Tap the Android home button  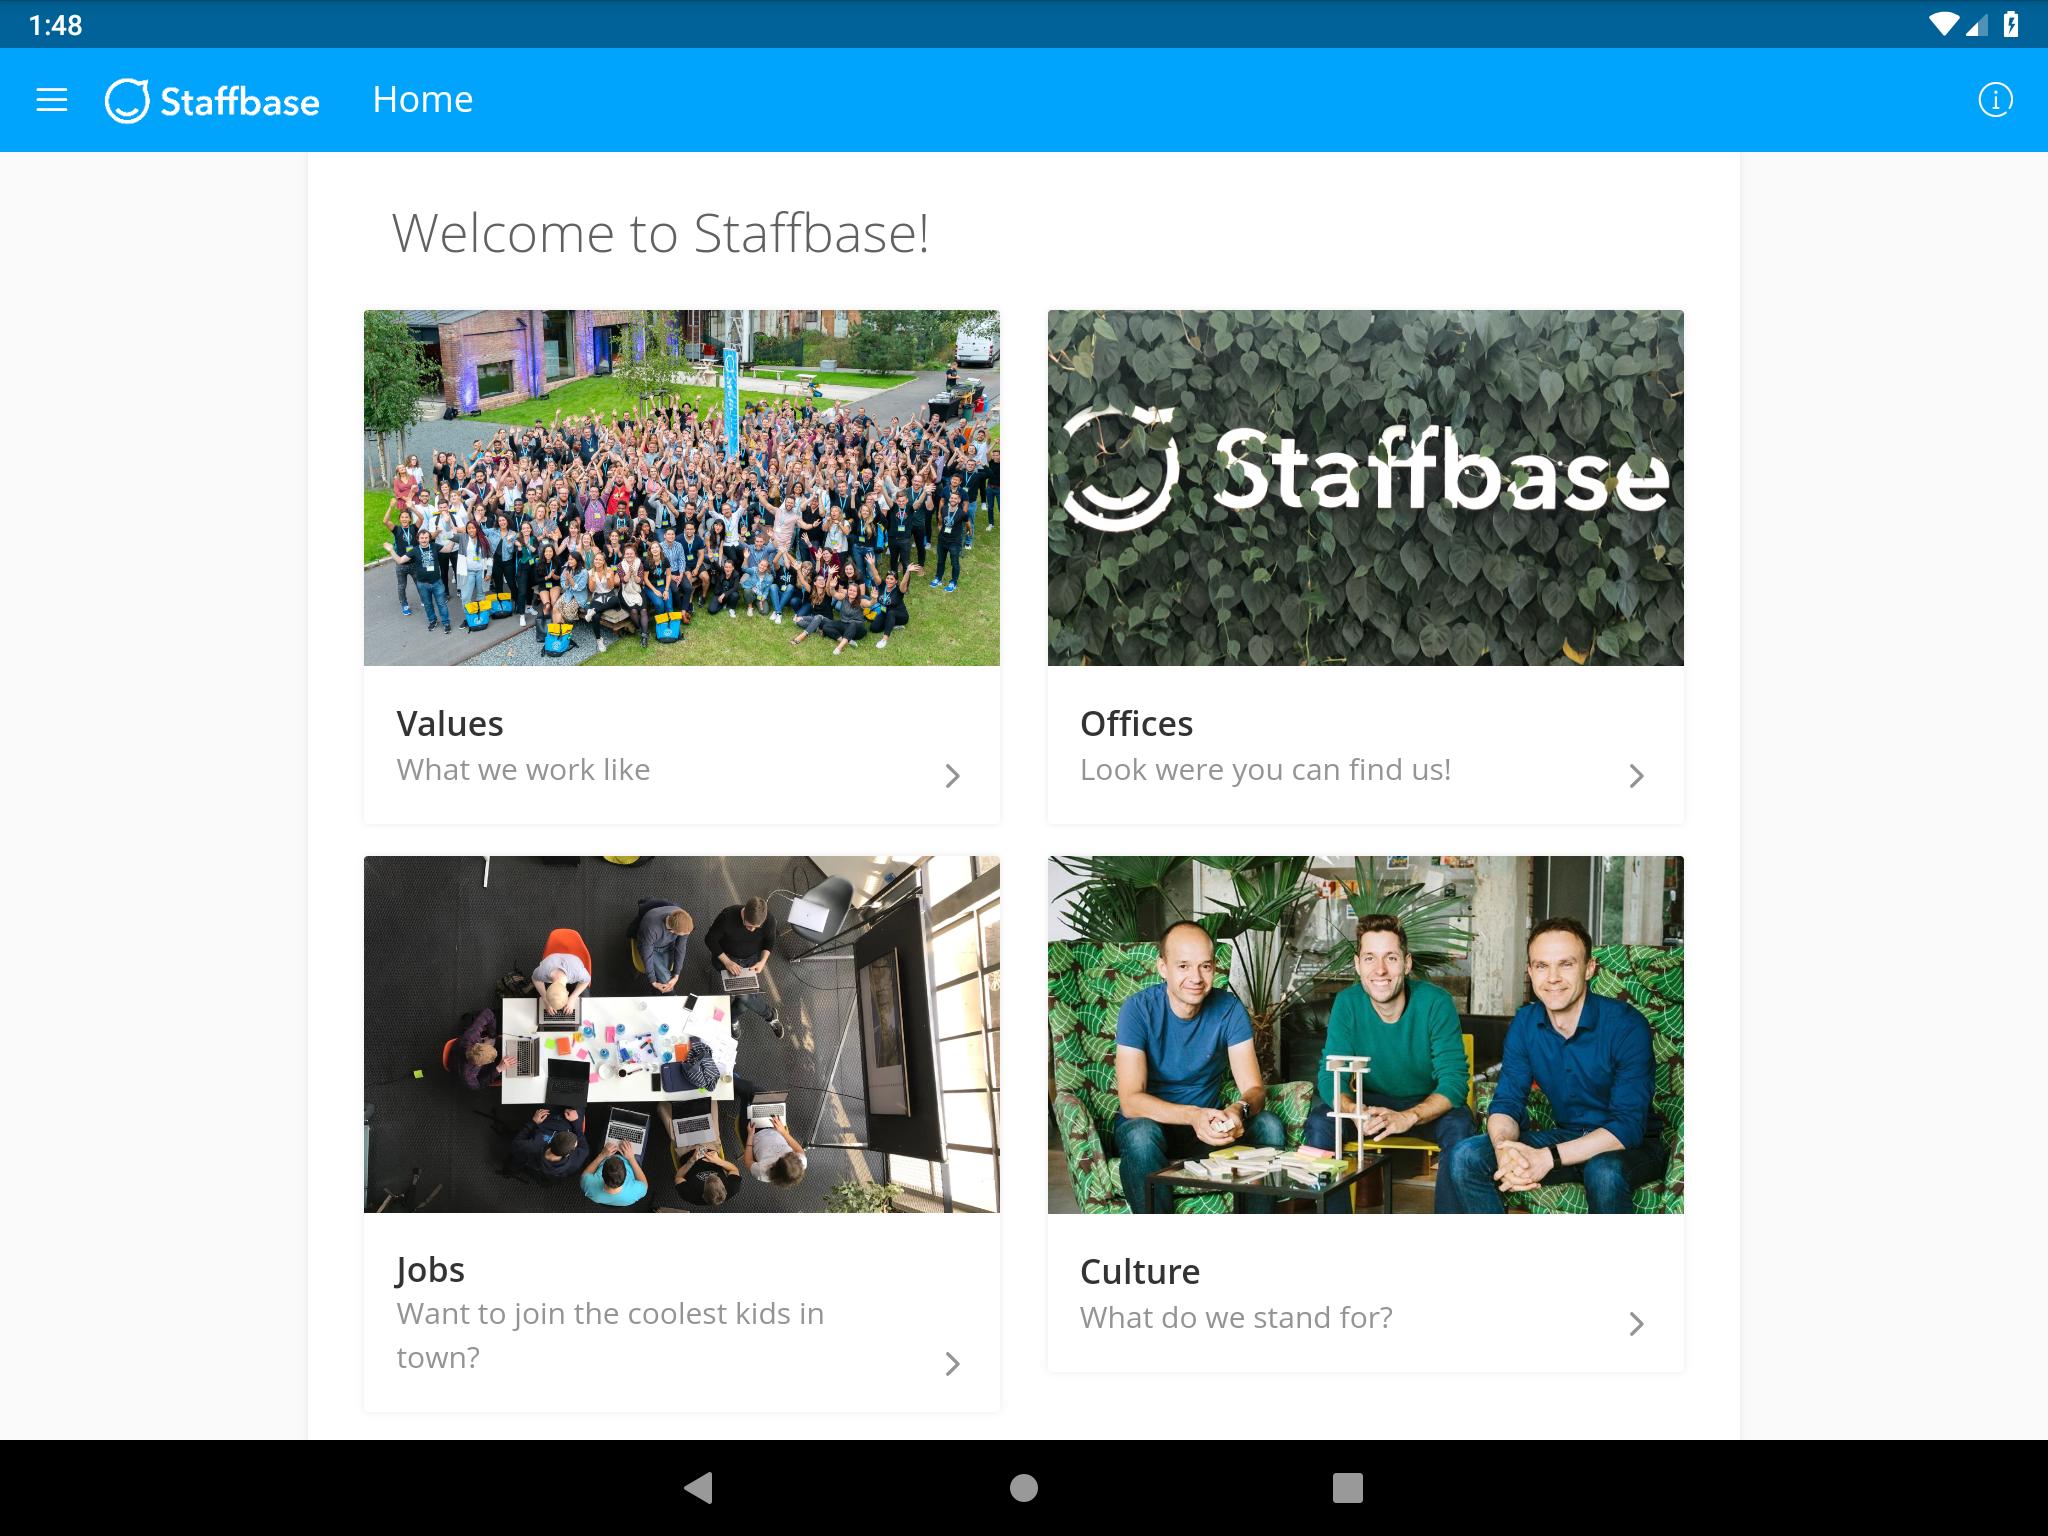(1024, 1488)
